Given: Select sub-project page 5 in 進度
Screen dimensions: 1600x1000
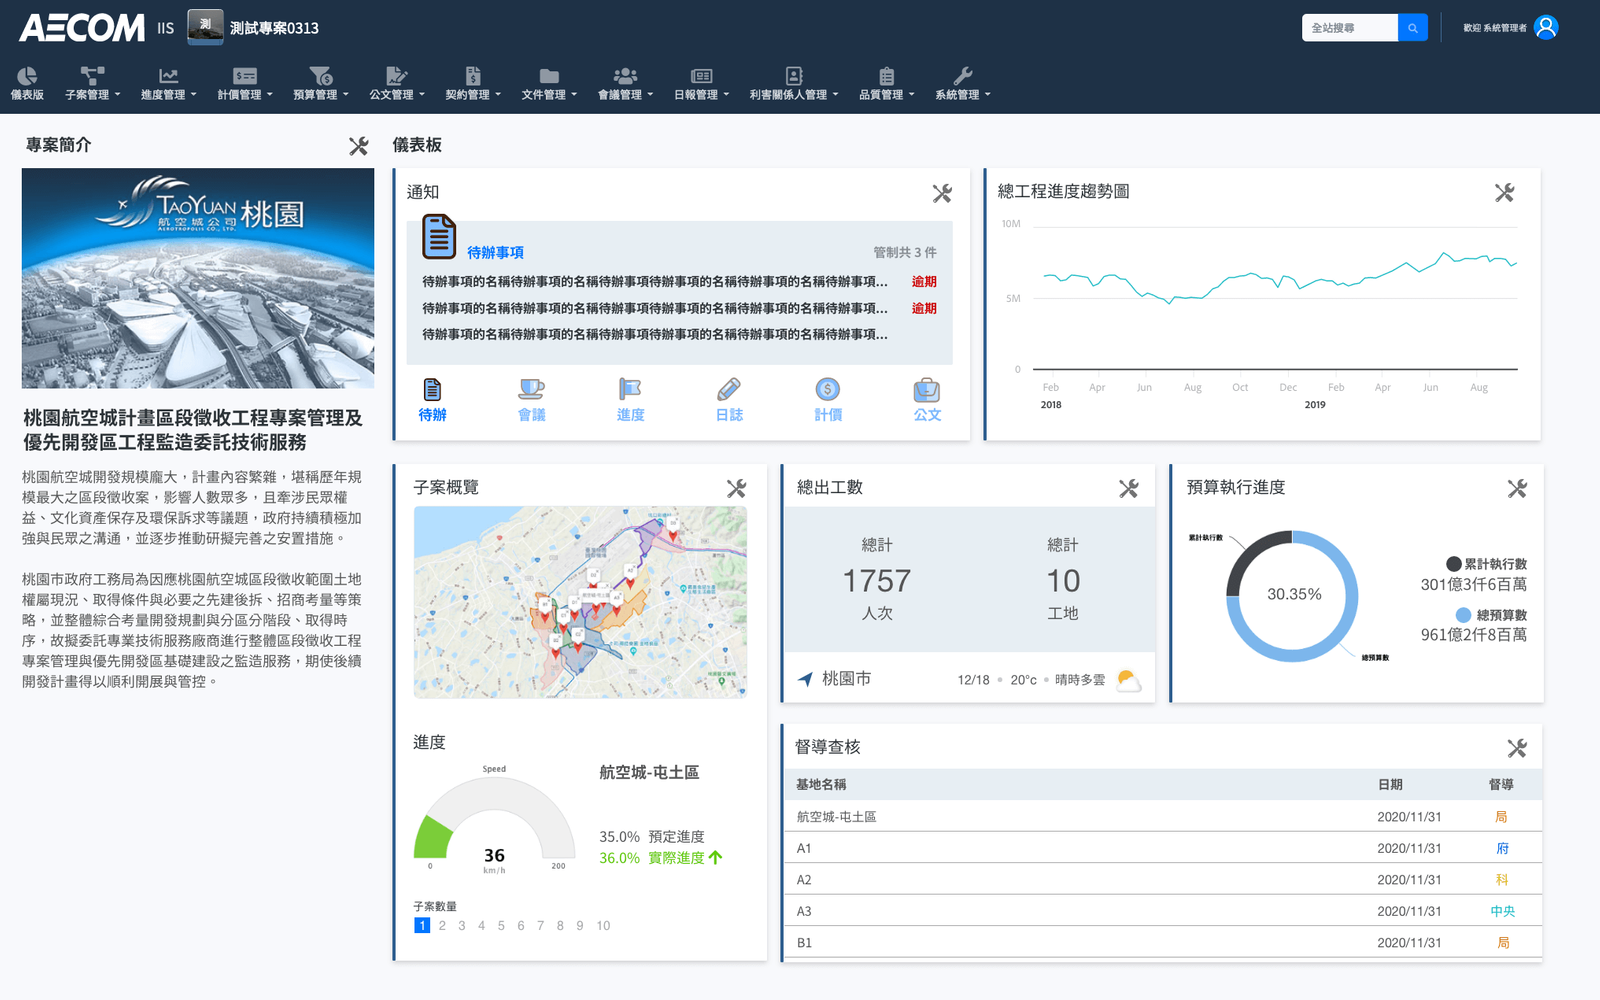Looking at the screenshot, I should click(x=501, y=926).
